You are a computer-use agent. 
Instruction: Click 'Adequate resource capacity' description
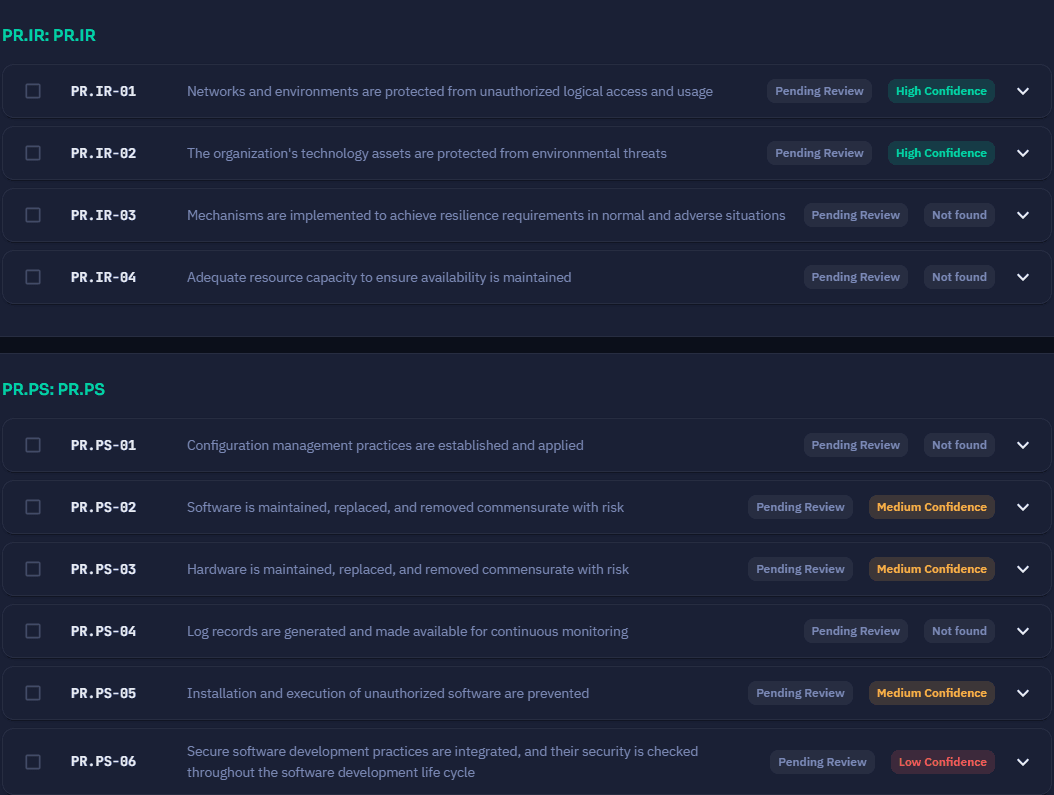379,277
